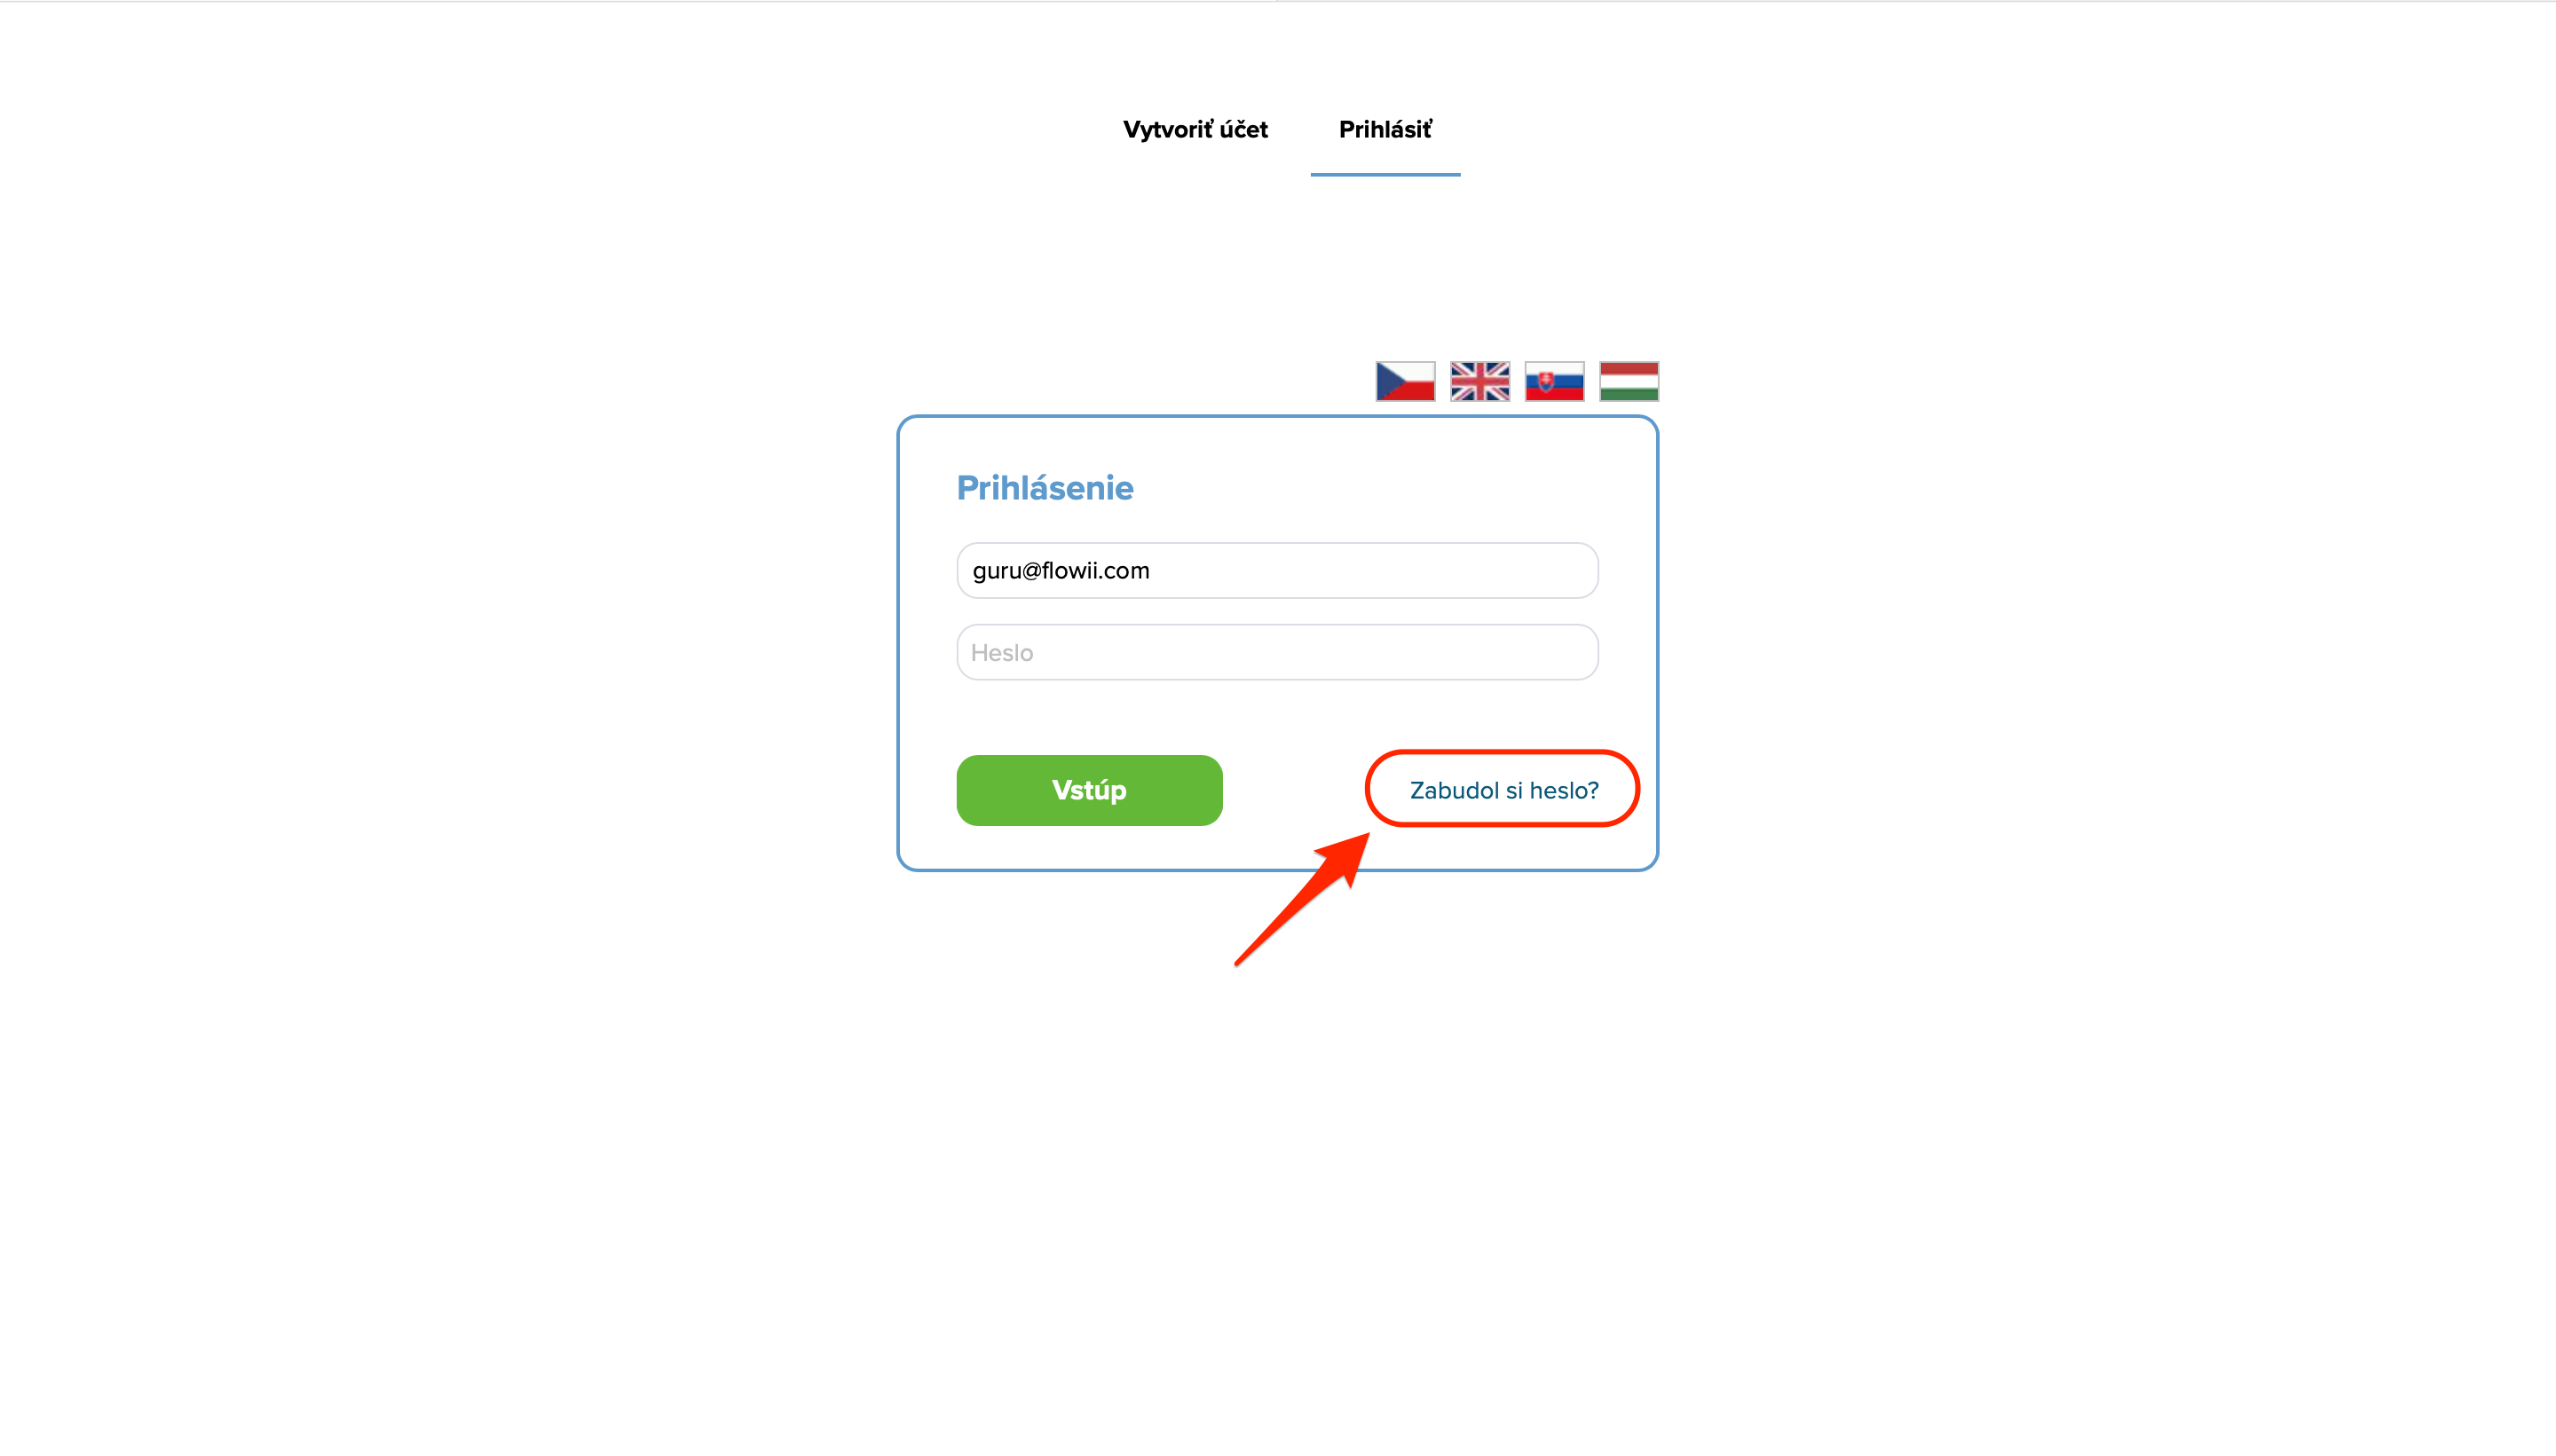Submit the login with Vstúp

click(1089, 790)
